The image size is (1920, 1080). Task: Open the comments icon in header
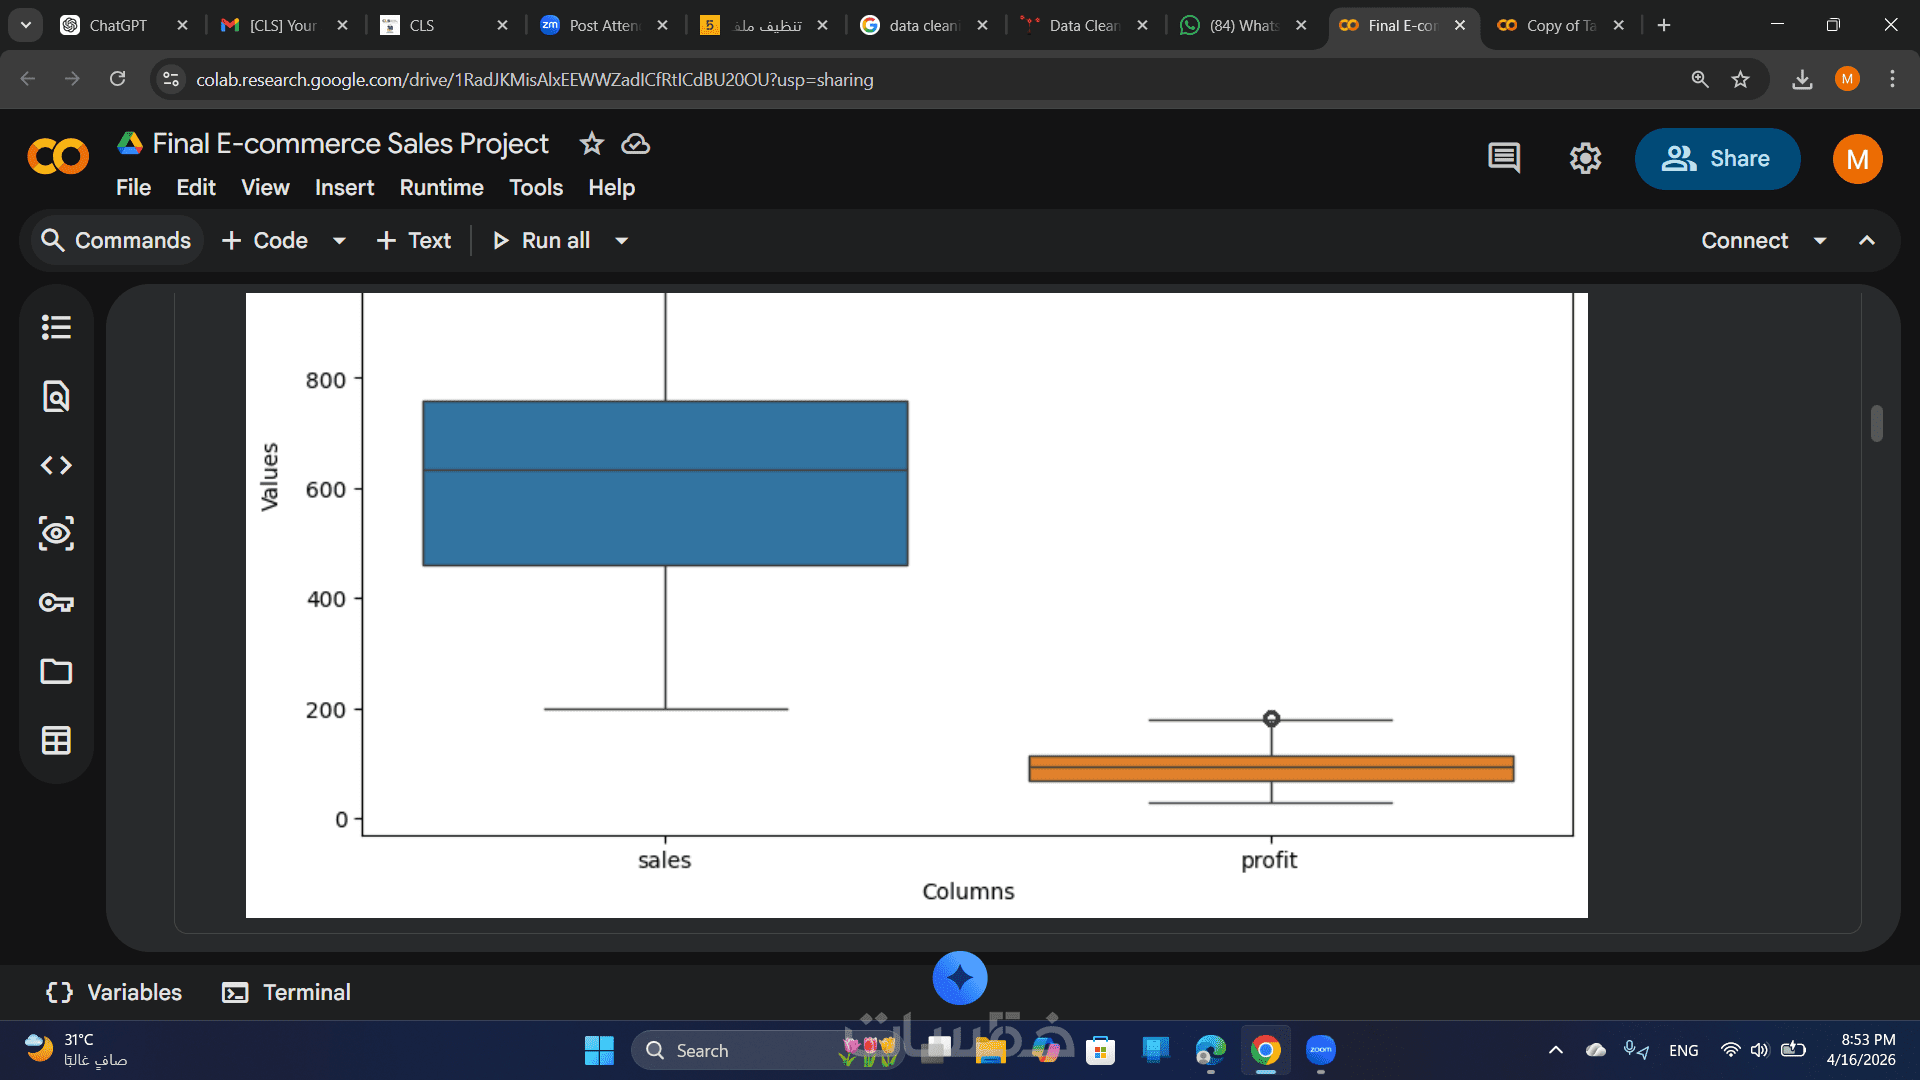click(1504, 158)
